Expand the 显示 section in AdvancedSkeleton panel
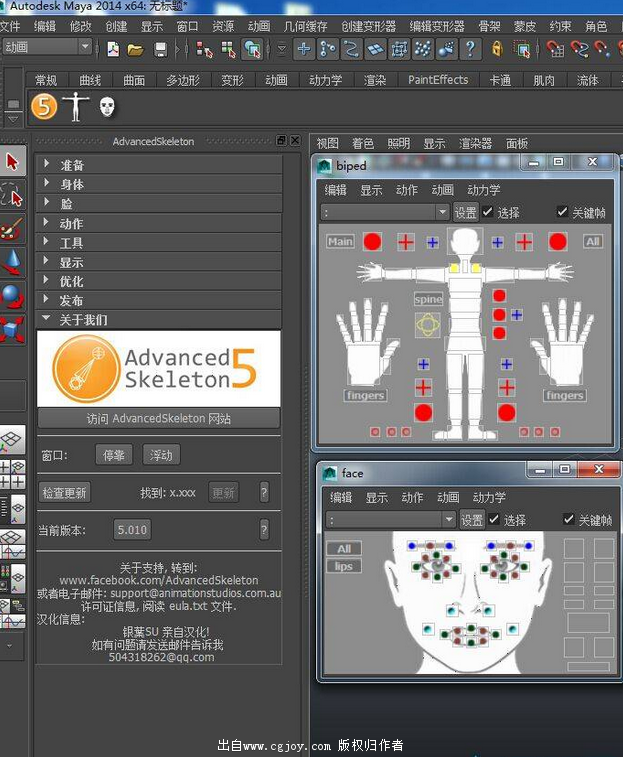The image size is (623, 757). click(x=159, y=262)
